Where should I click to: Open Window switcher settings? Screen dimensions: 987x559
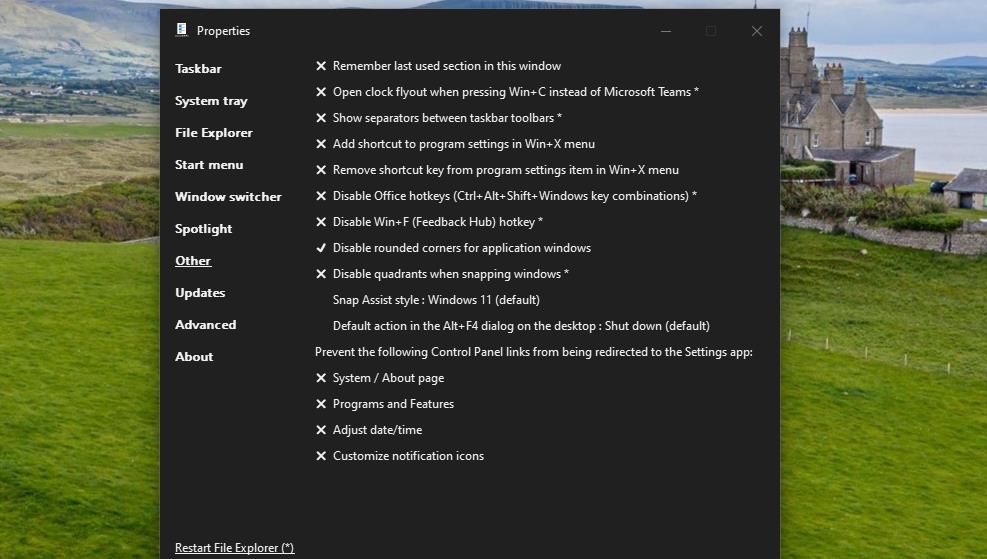pyautogui.click(x=228, y=197)
